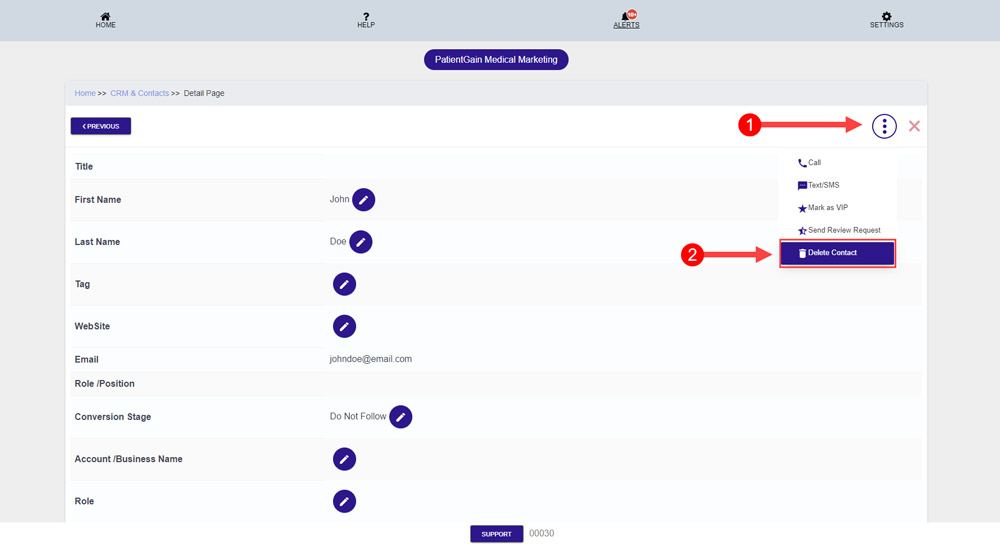Open the Help question mark icon
This screenshot has width=1000, height=544.
(366, 20)
